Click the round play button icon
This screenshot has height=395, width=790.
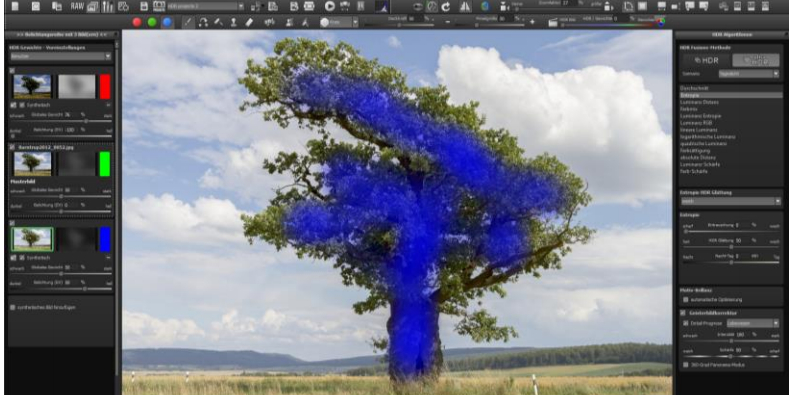(330, 7)
